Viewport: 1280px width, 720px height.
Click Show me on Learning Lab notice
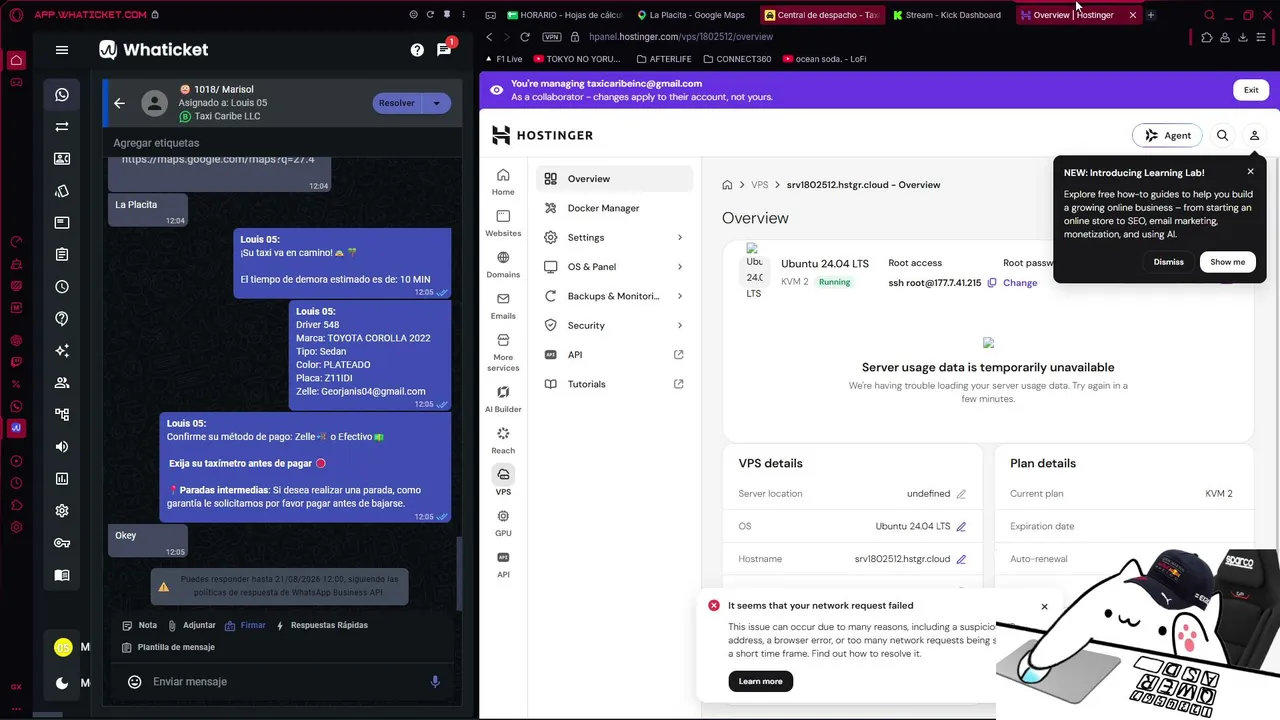(1227, 262)
